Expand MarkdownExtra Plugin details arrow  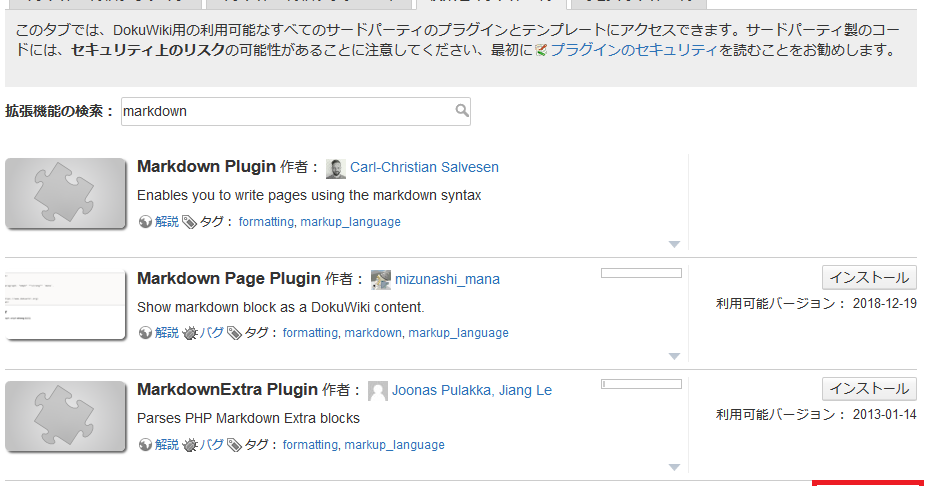pyautogui.click(x=674, y=467)
